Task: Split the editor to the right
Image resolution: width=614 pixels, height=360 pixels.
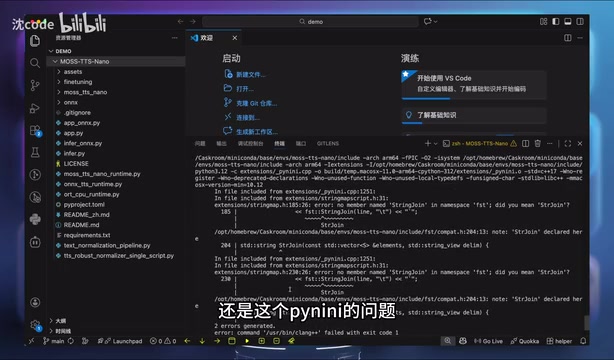Action: point(568,38)
